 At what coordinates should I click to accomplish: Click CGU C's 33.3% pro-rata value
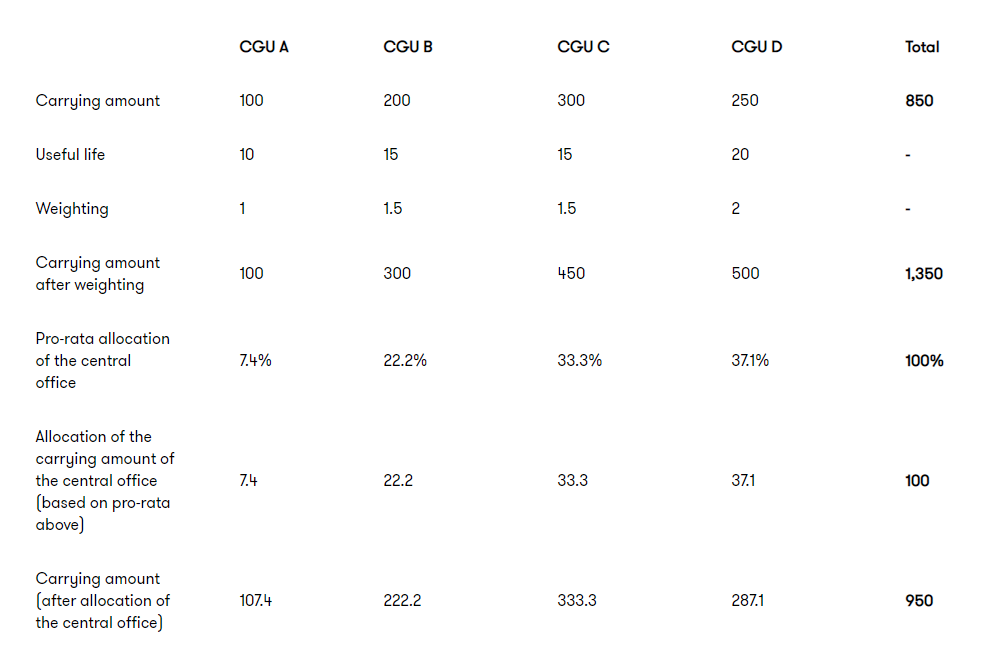click(580, 361)
